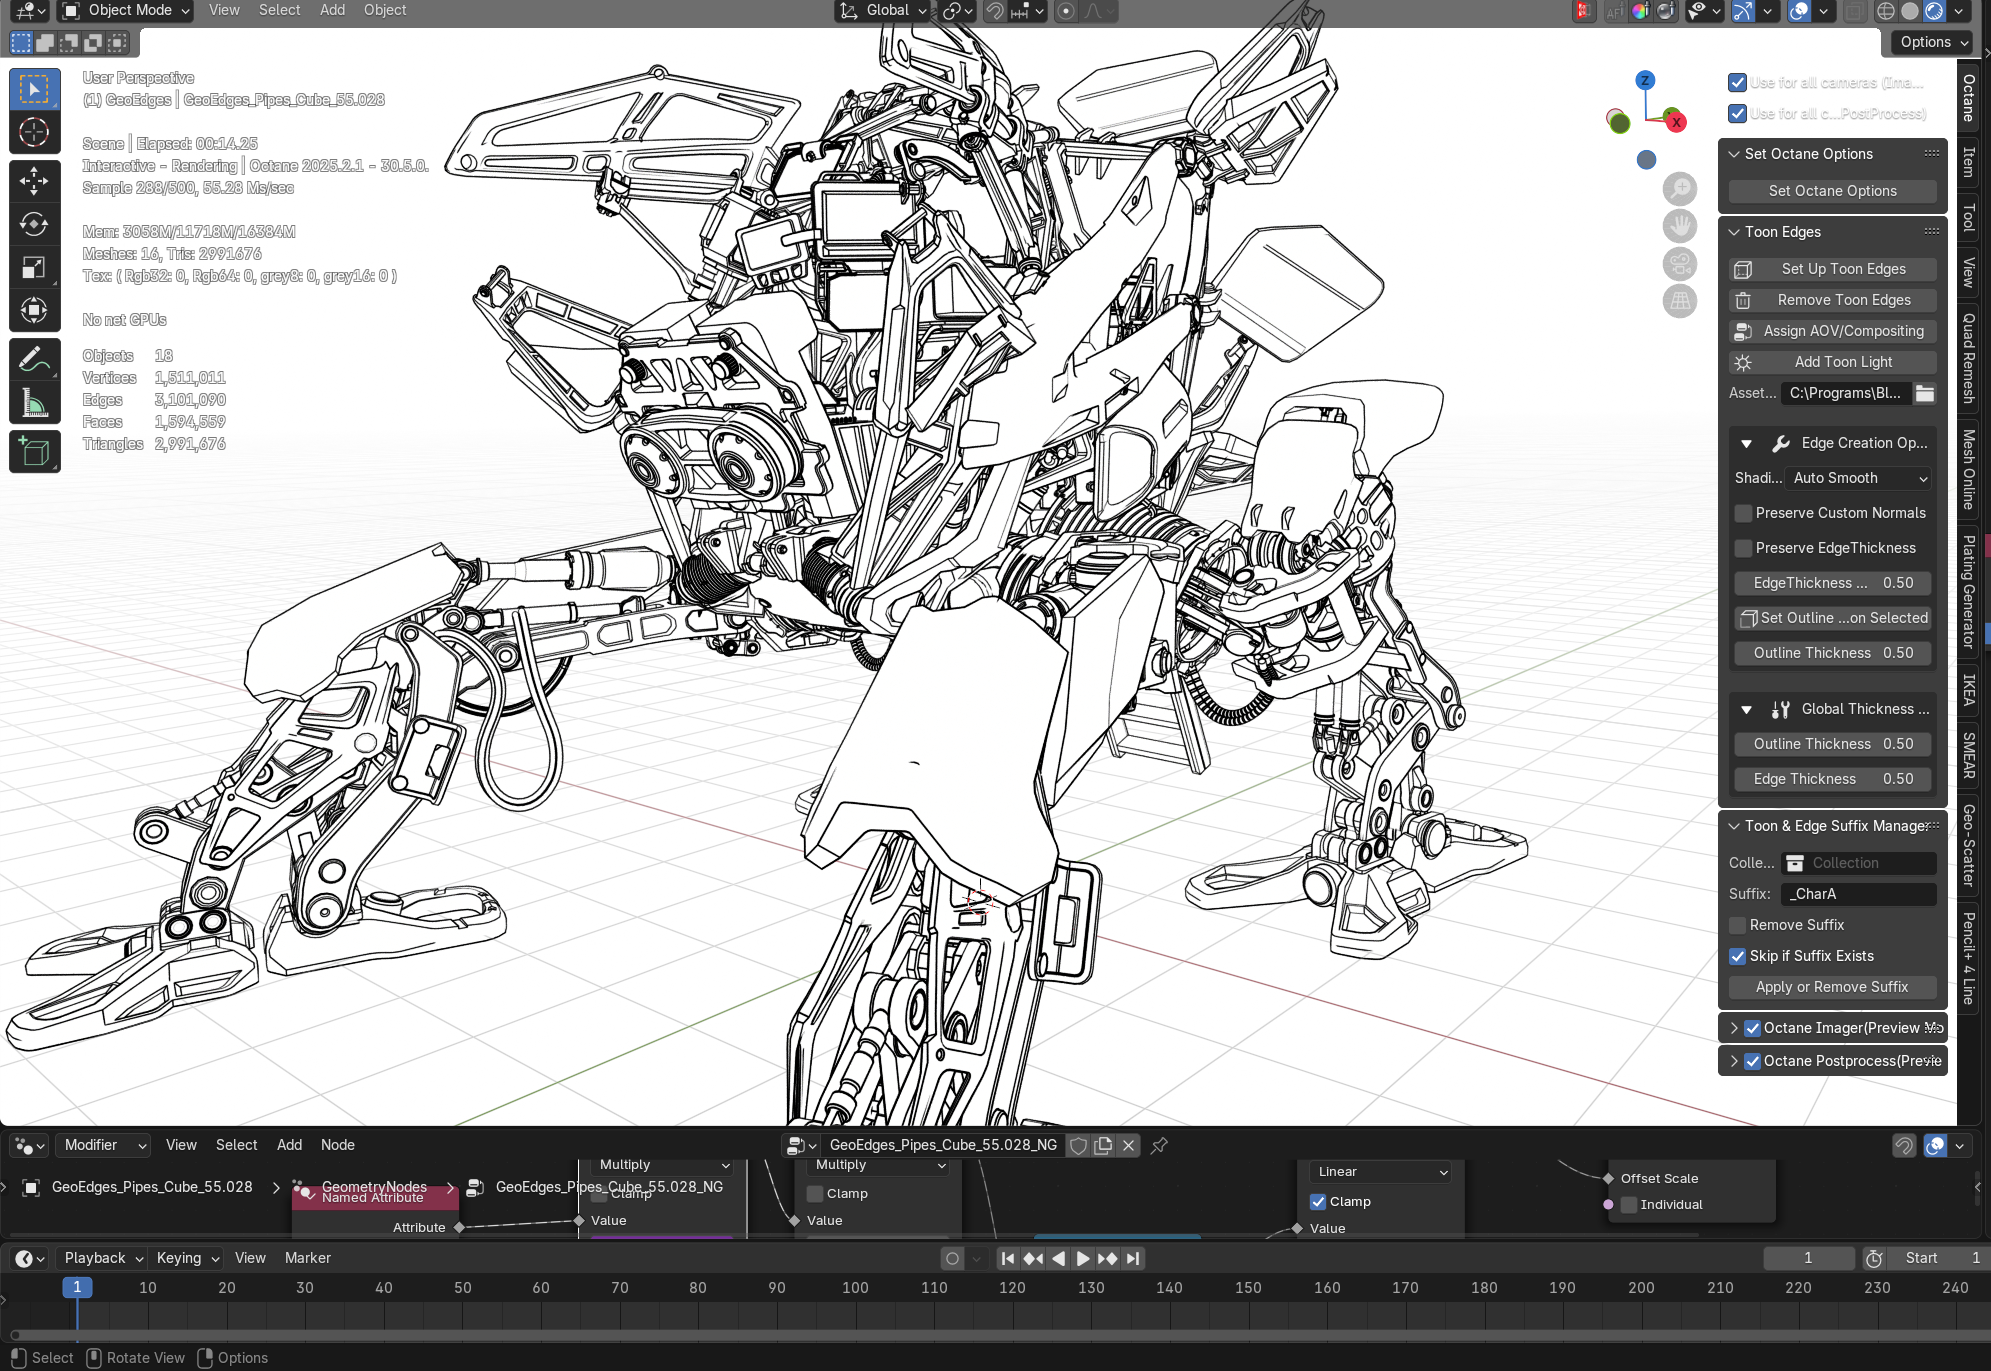Select the Select Box tool
1991x1371 pixels.
[x=34, y=90]
